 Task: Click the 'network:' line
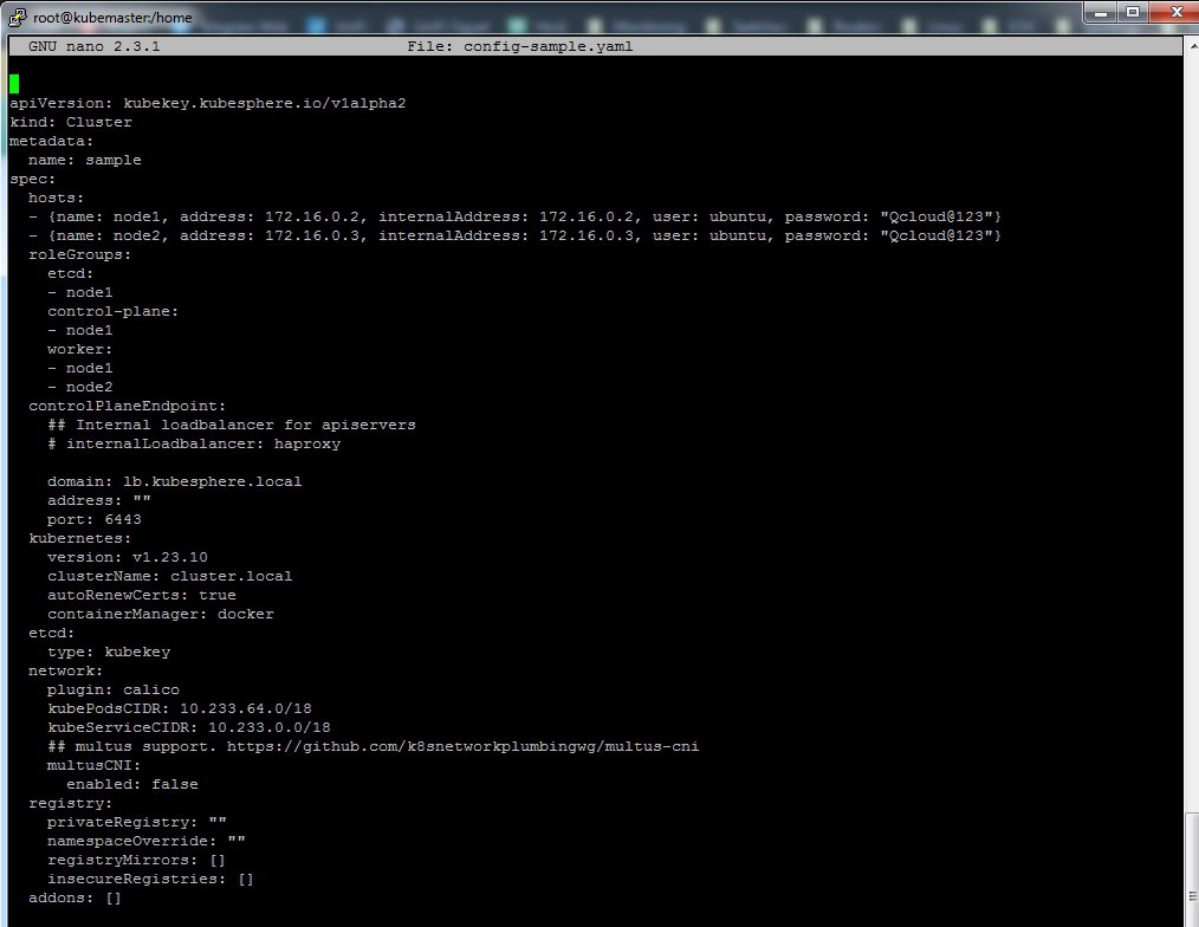65,671
